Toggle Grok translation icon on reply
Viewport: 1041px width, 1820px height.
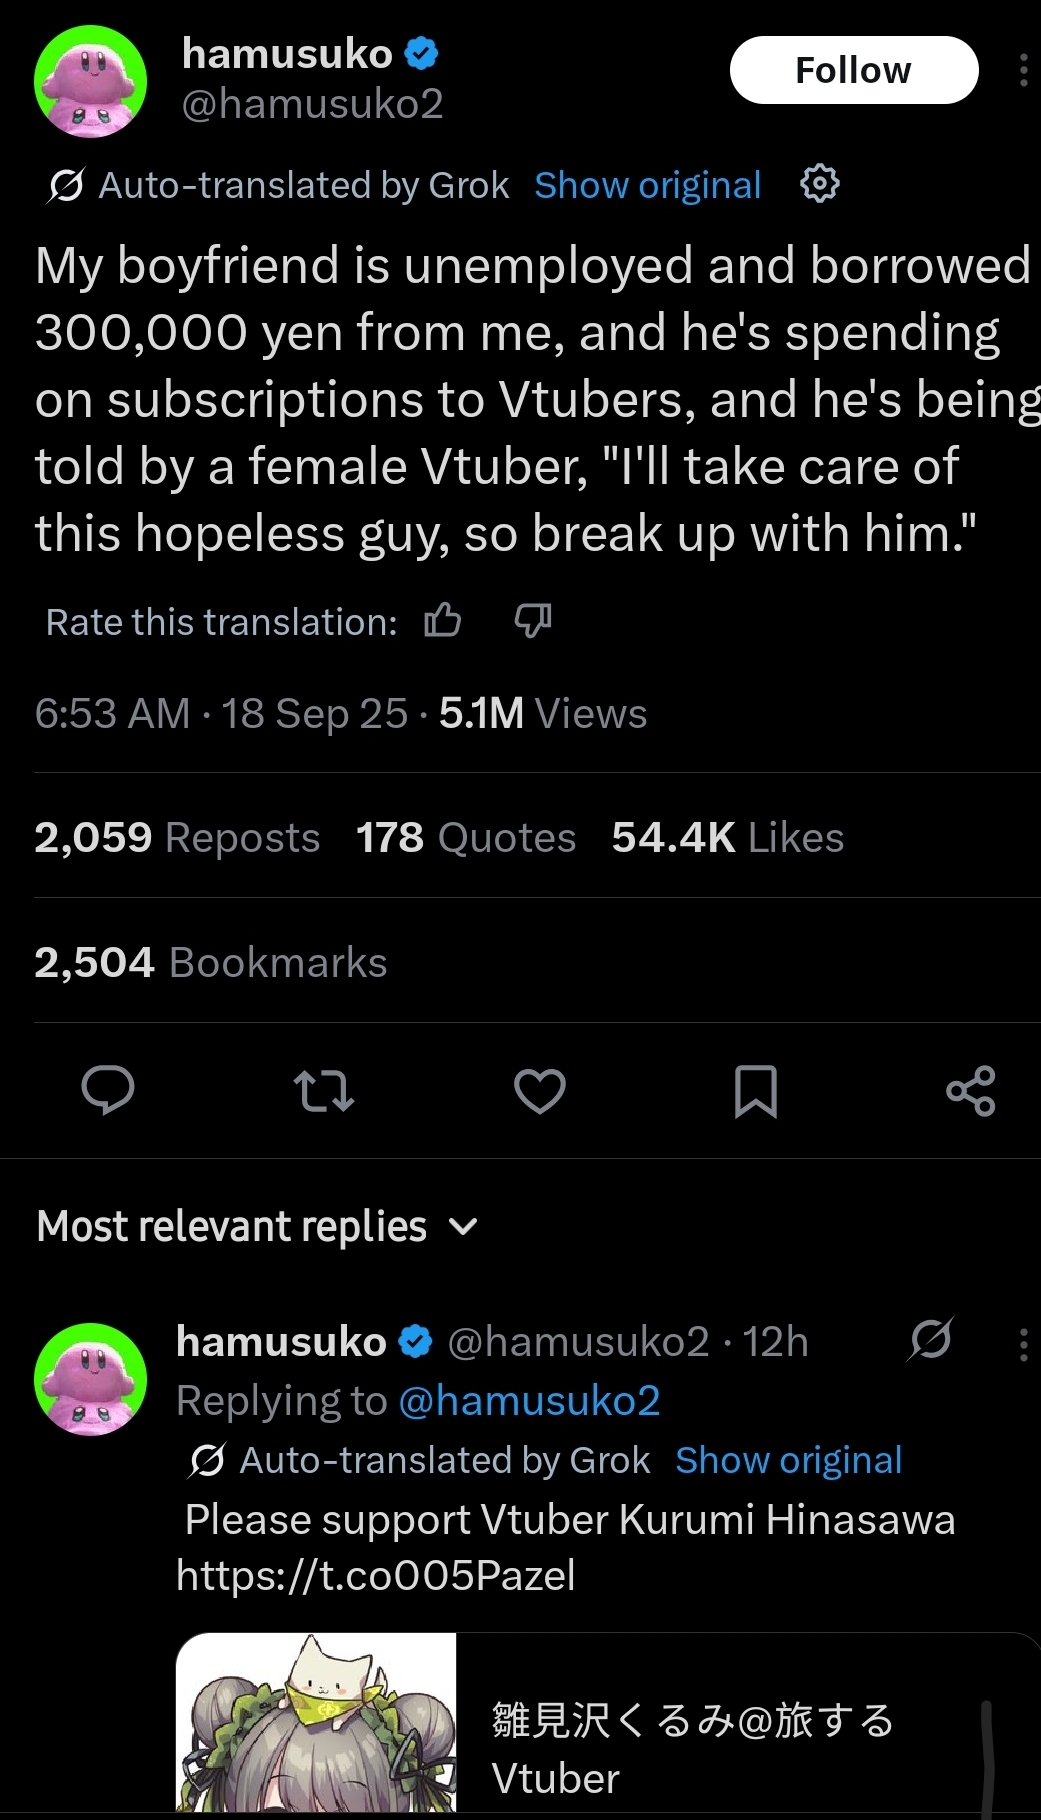tap(931, 1339)
